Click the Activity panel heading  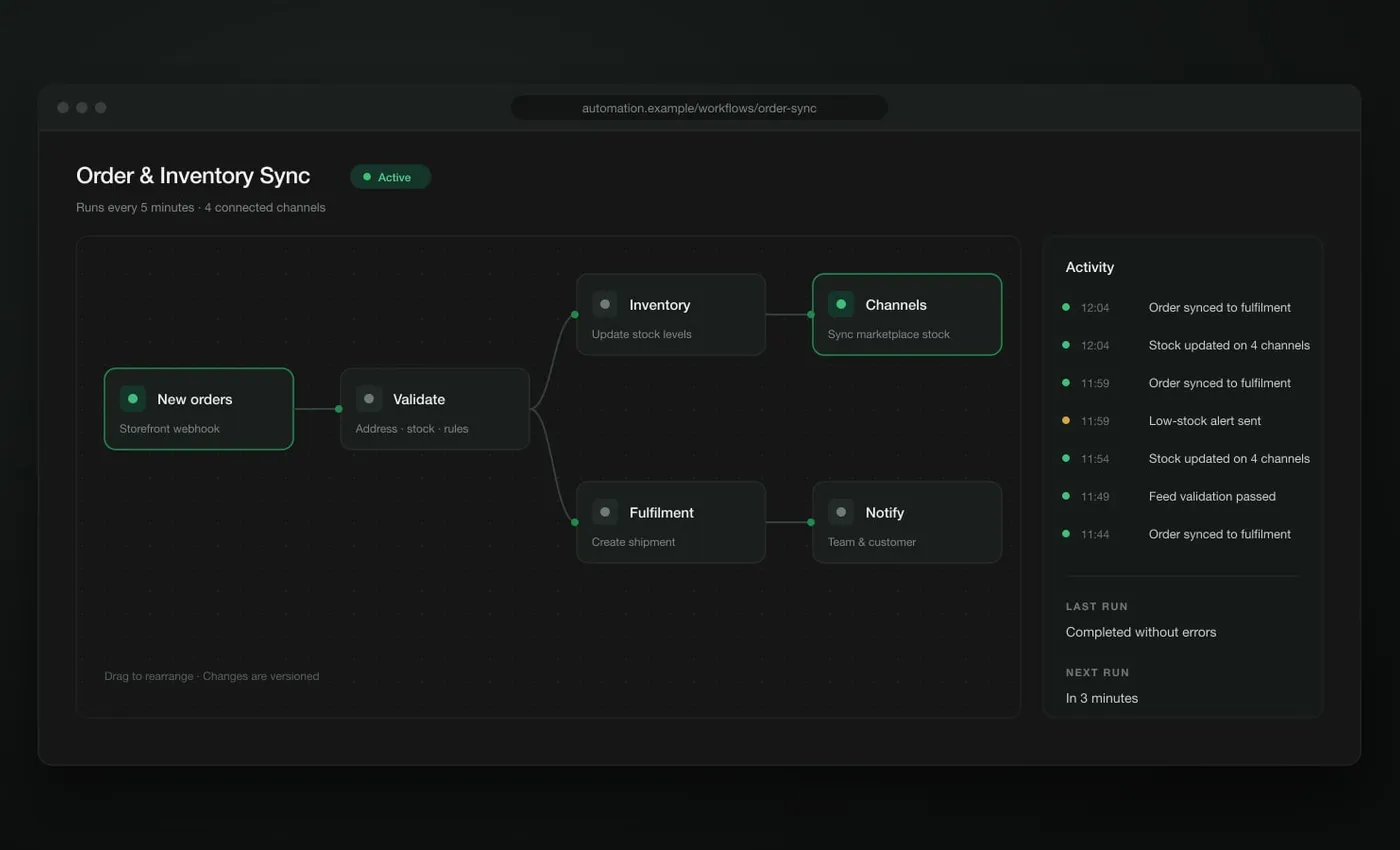[x=1090, y=267]
